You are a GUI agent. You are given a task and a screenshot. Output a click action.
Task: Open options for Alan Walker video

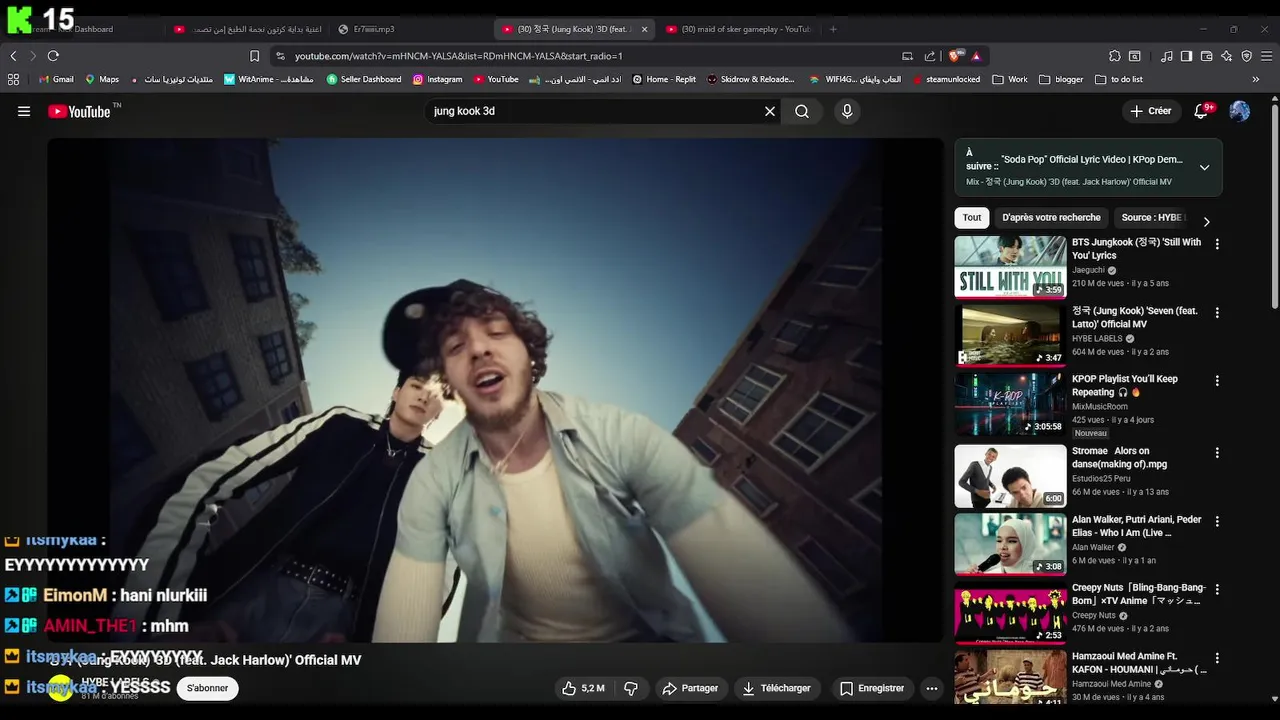(x=1217, y=522)
